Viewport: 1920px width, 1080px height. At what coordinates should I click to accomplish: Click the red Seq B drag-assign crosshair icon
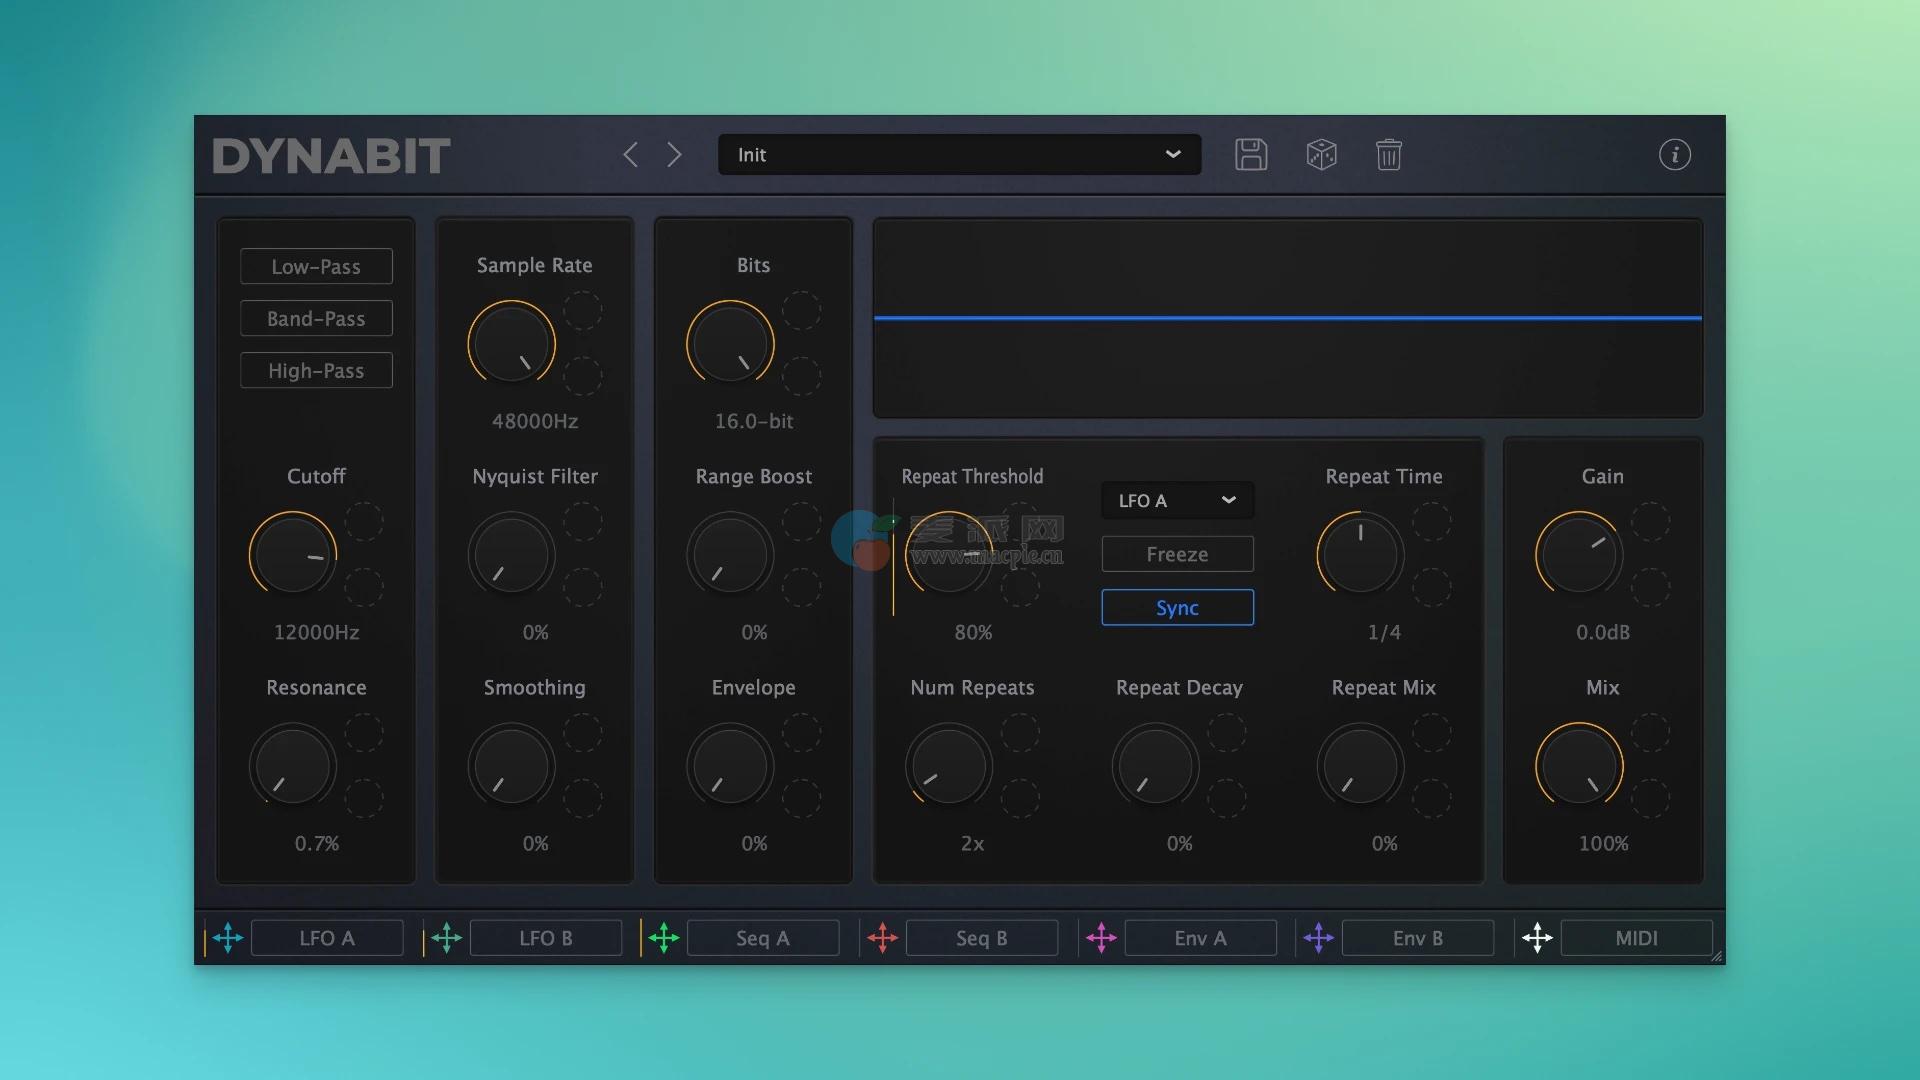882,938
